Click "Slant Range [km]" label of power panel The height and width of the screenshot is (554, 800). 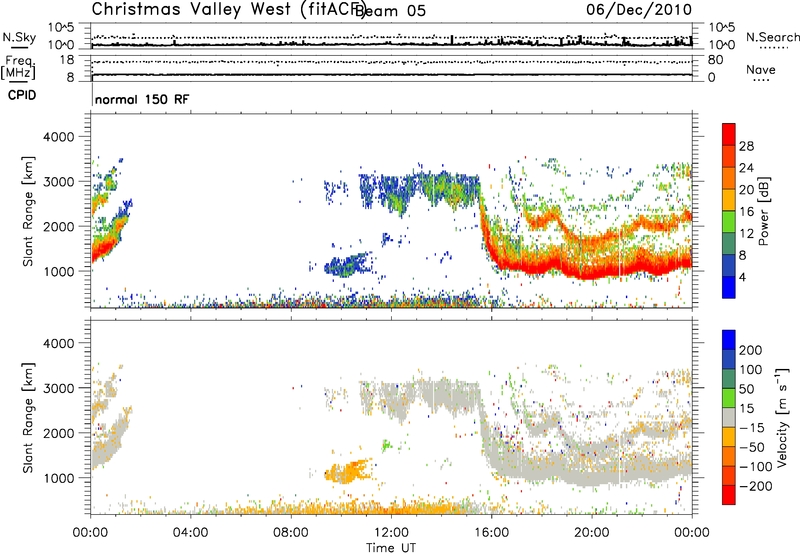click(28, 211)
